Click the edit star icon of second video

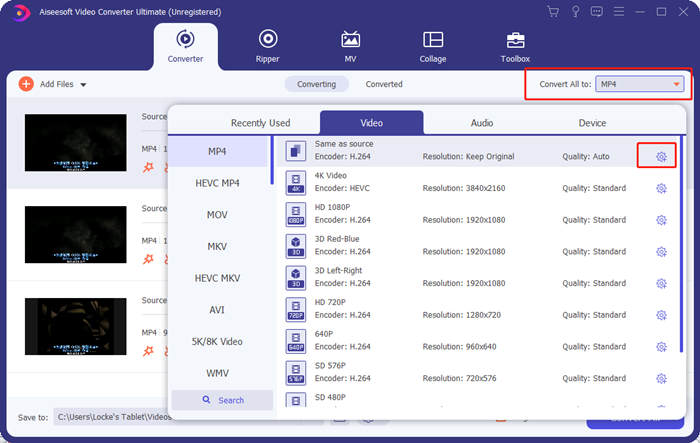click(x=148, y=259)
